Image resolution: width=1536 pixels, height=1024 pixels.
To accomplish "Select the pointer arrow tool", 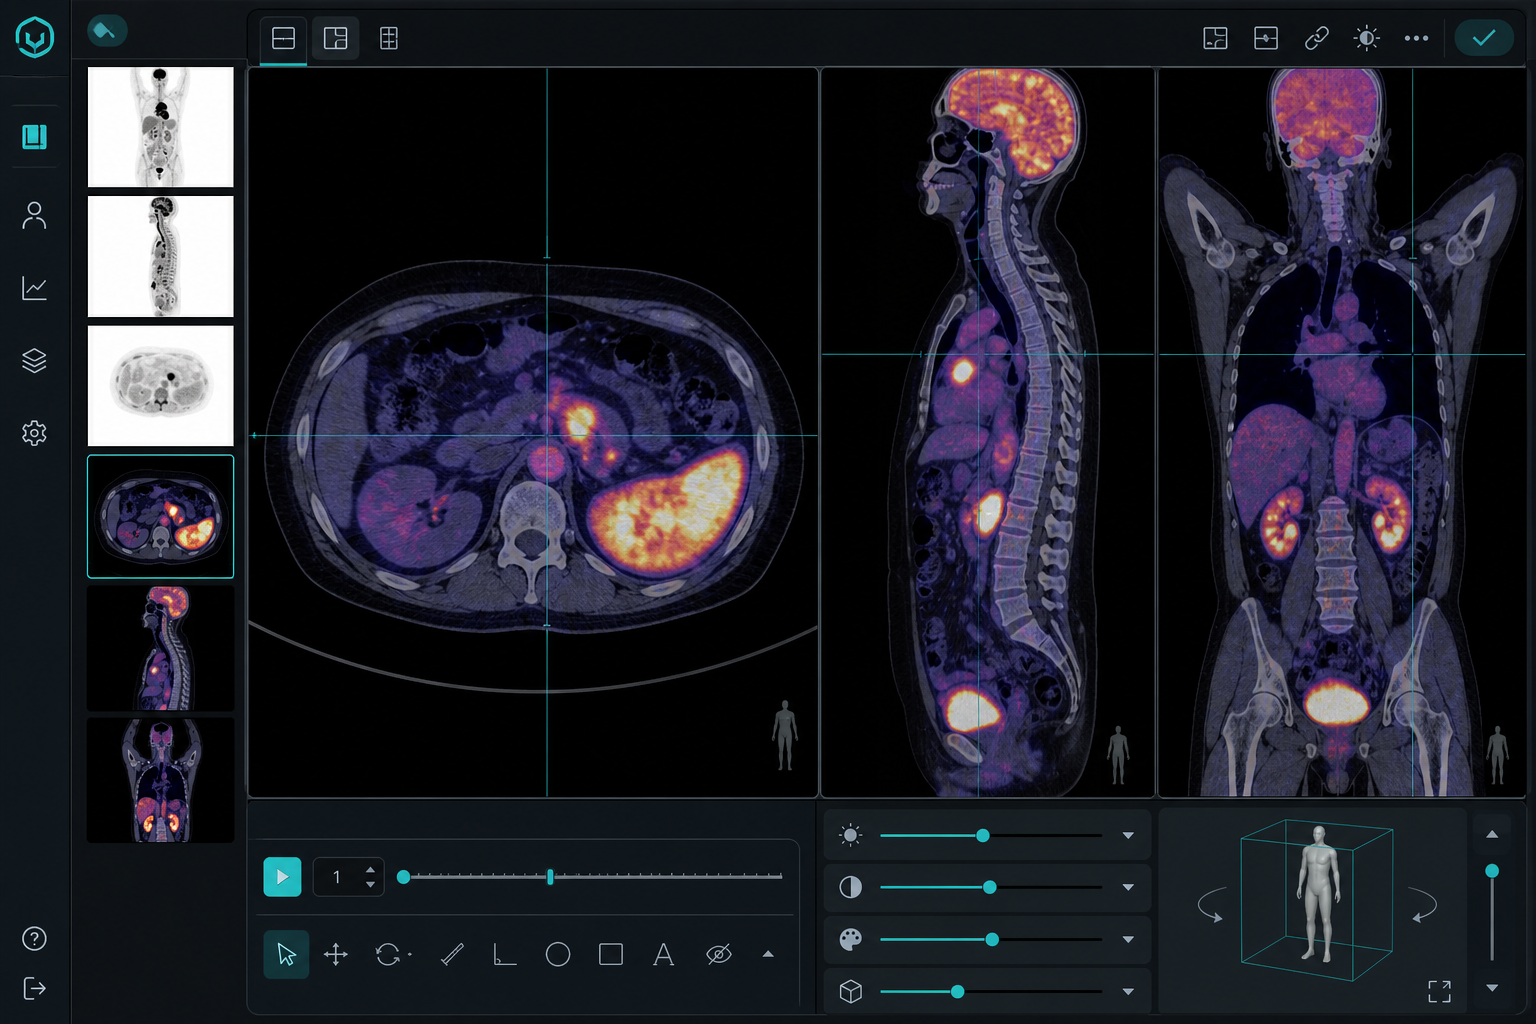I will (x=286, y=955).
